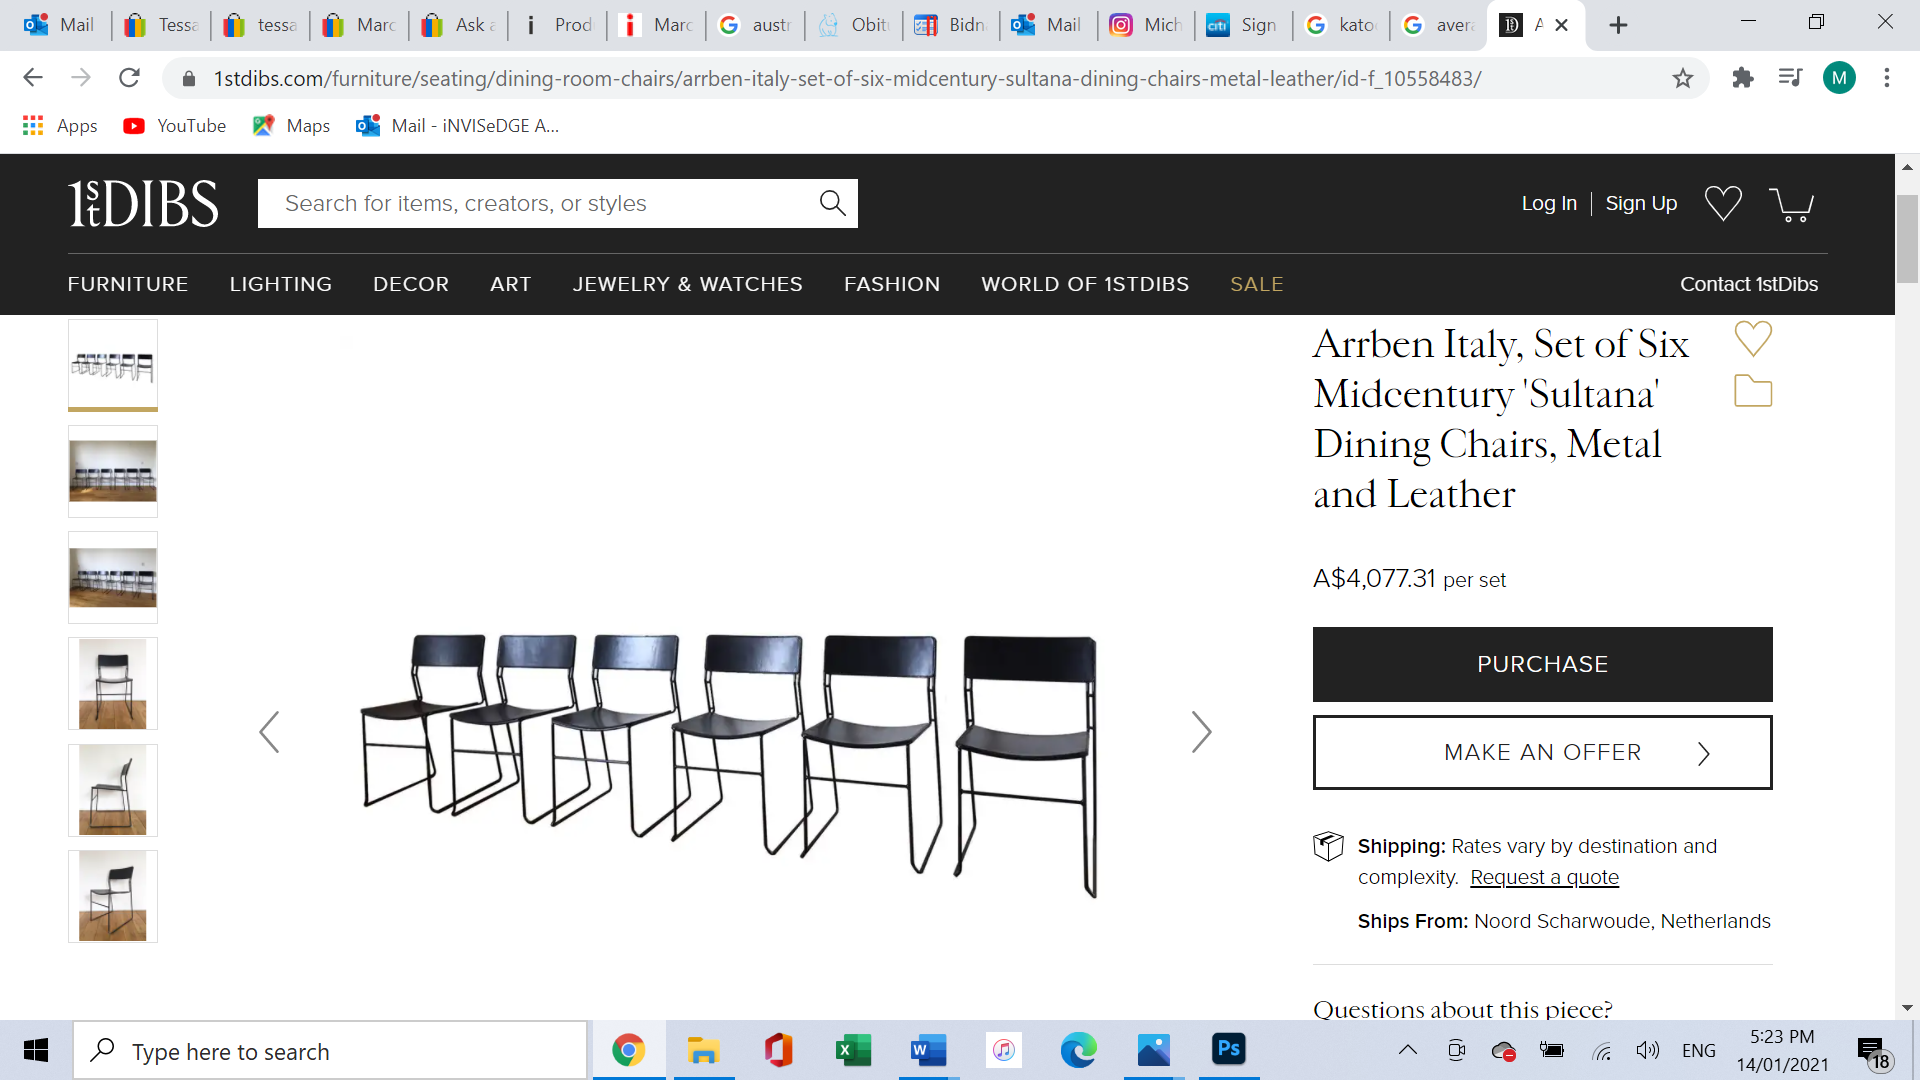Reload the page
This screenshot has width=1920, height=1080.
(129, 78)
